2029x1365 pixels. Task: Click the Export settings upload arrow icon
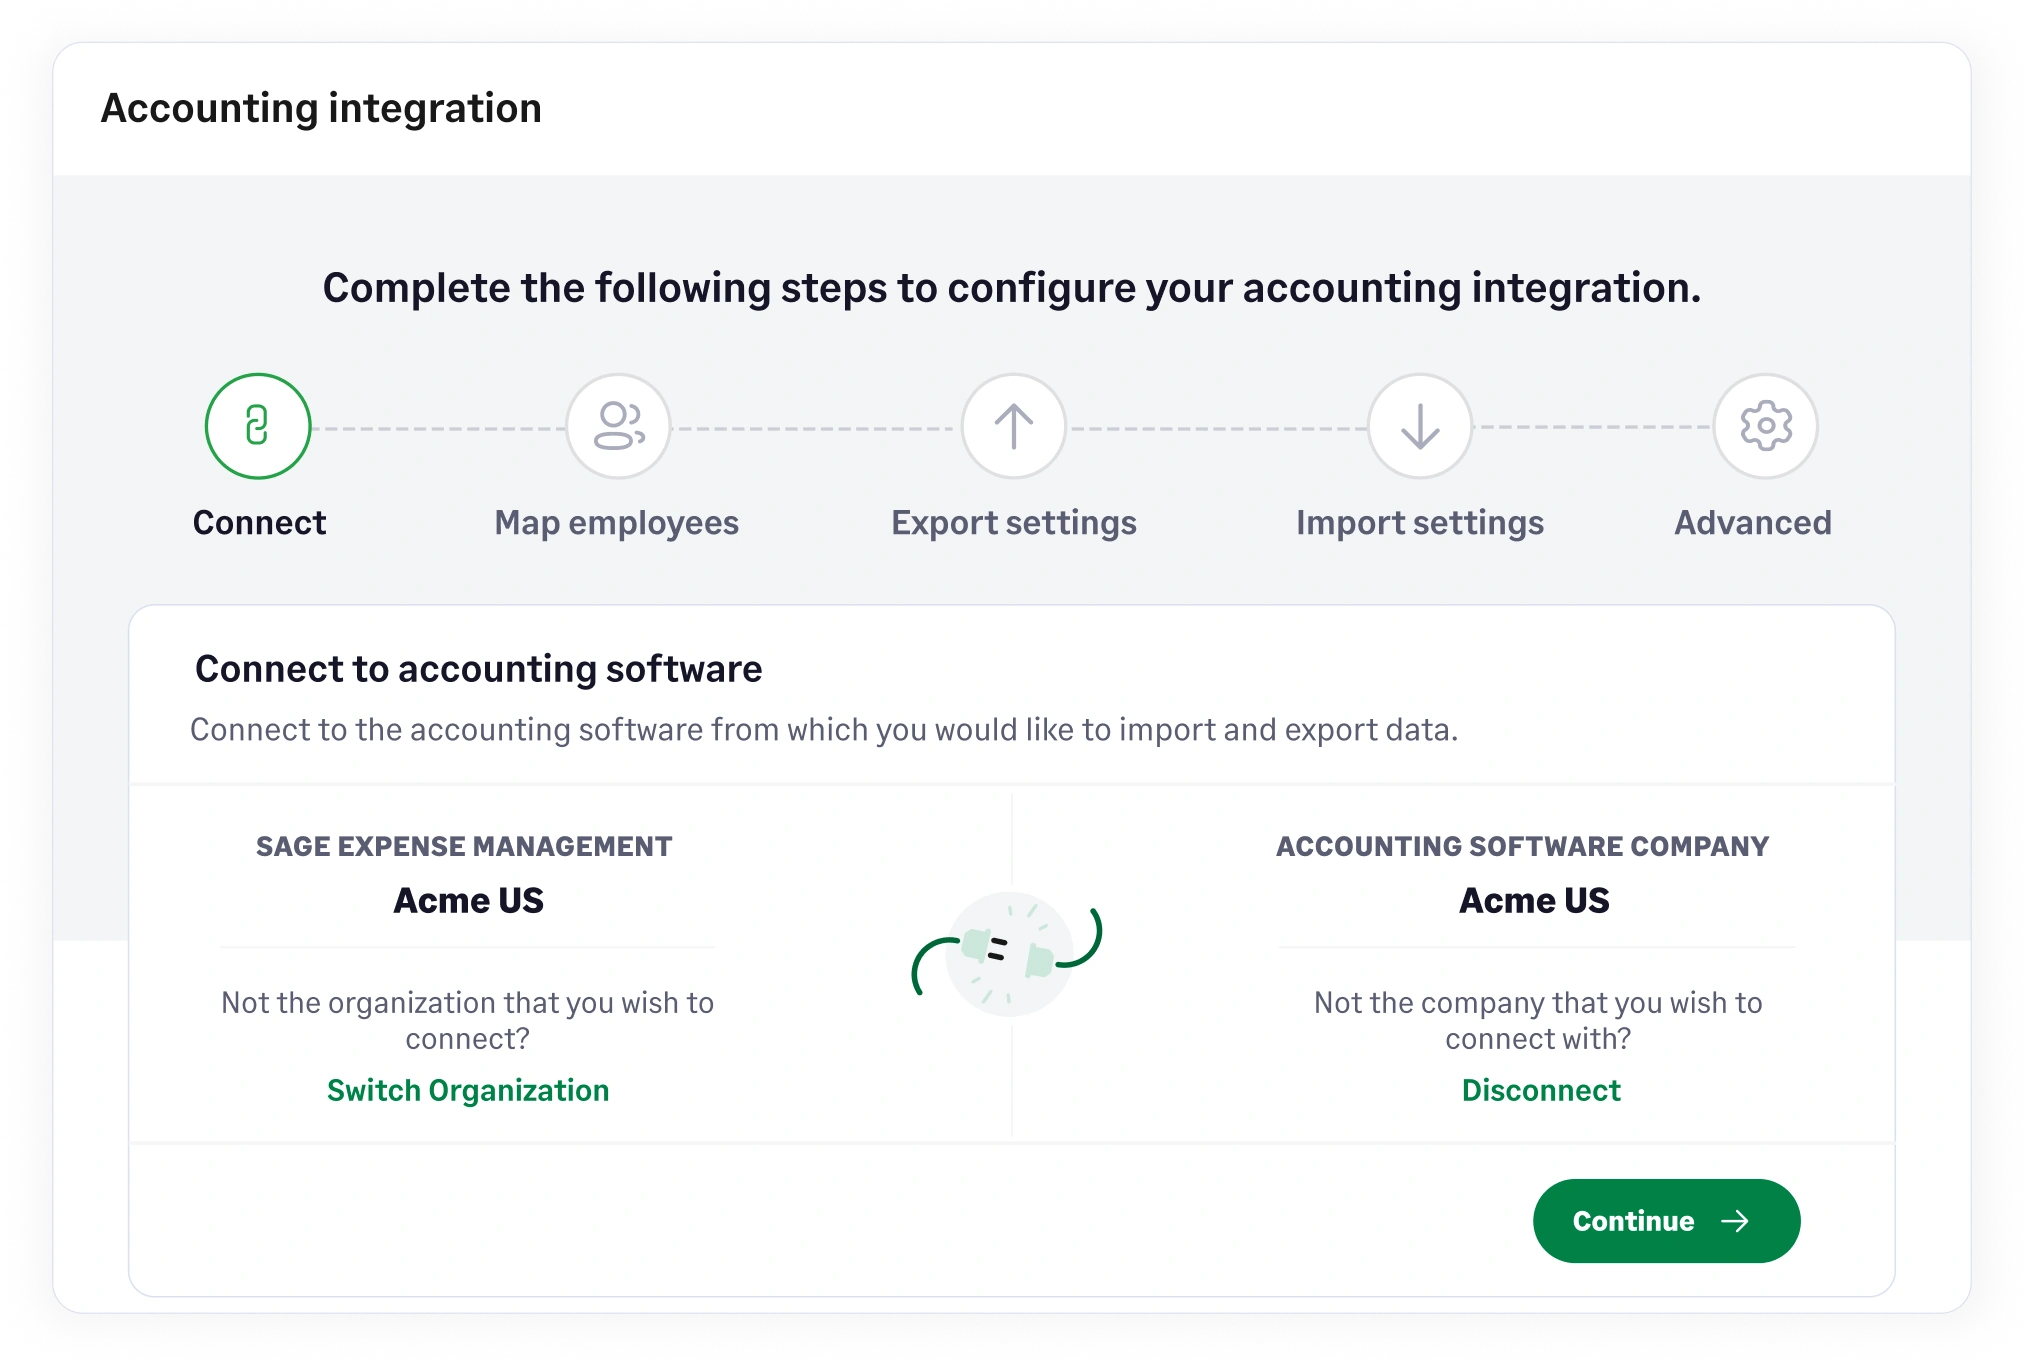coord(1013,425)
